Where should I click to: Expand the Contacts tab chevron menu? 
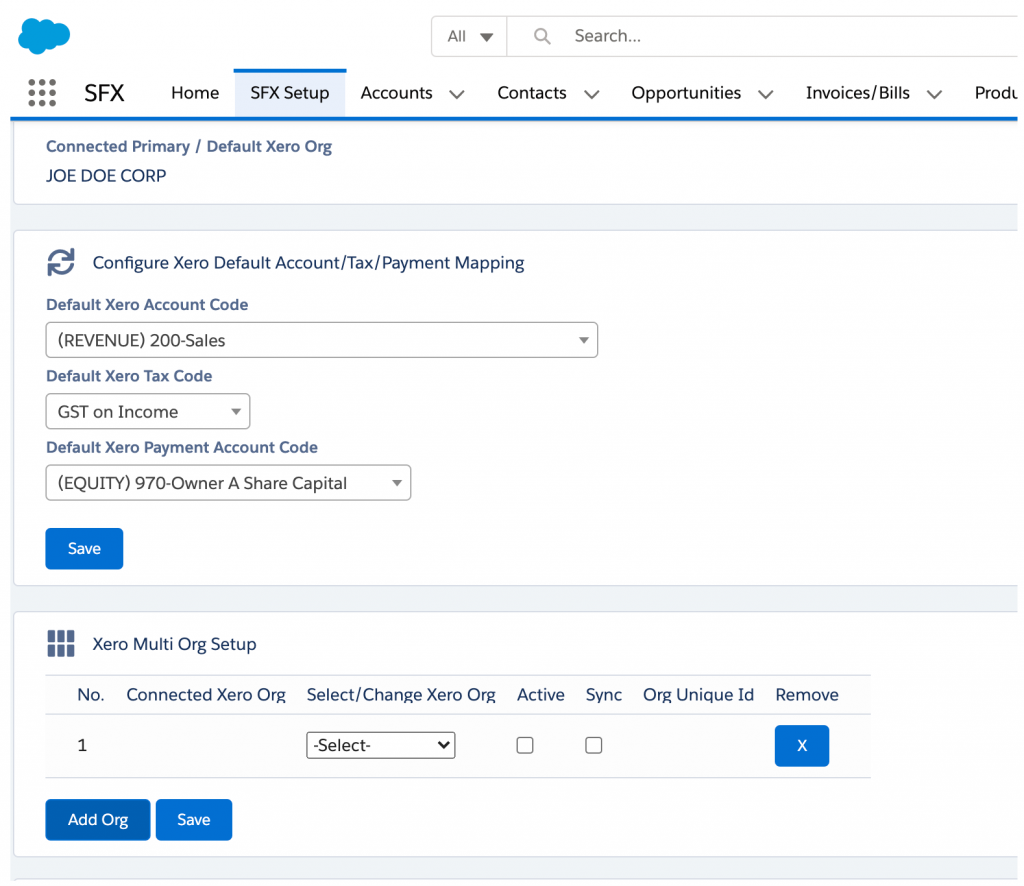pos(592,95)
